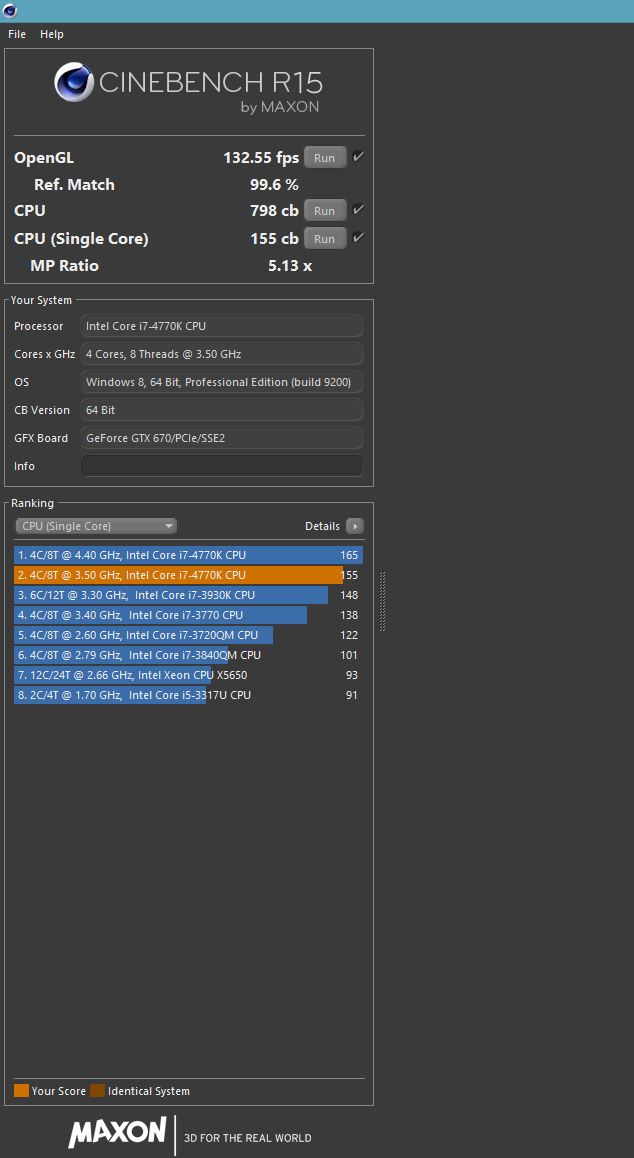Toggle the CPU (Single Core) test checkbox
This screenshot has width=634, height=1158.
358,238
